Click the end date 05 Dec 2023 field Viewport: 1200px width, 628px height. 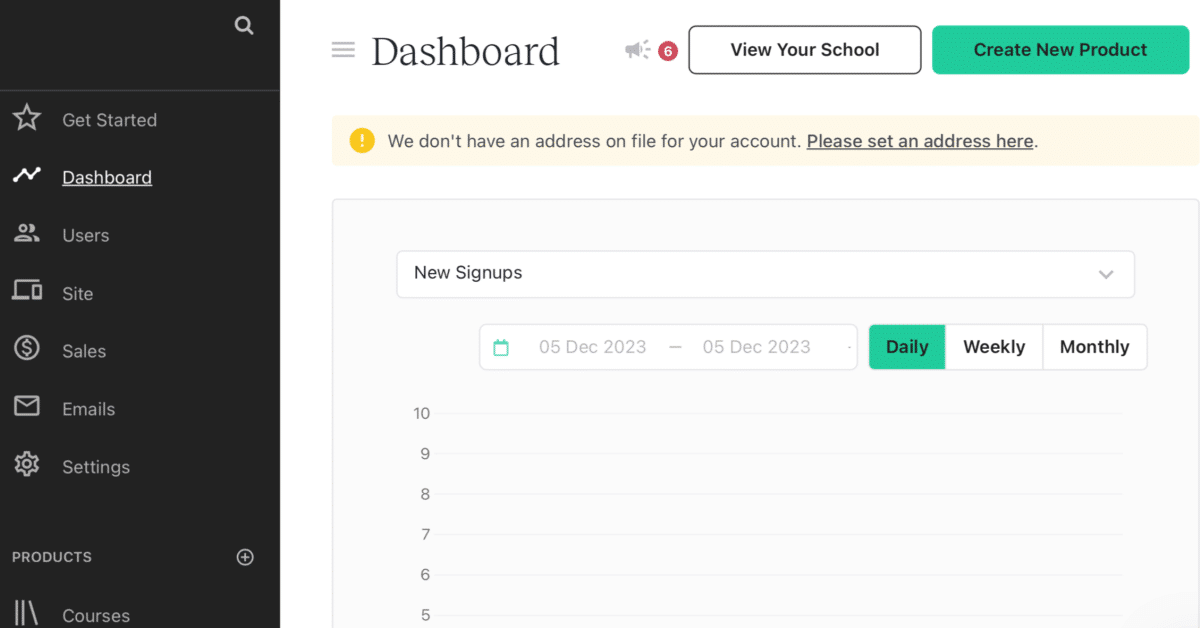pos(756,347)
